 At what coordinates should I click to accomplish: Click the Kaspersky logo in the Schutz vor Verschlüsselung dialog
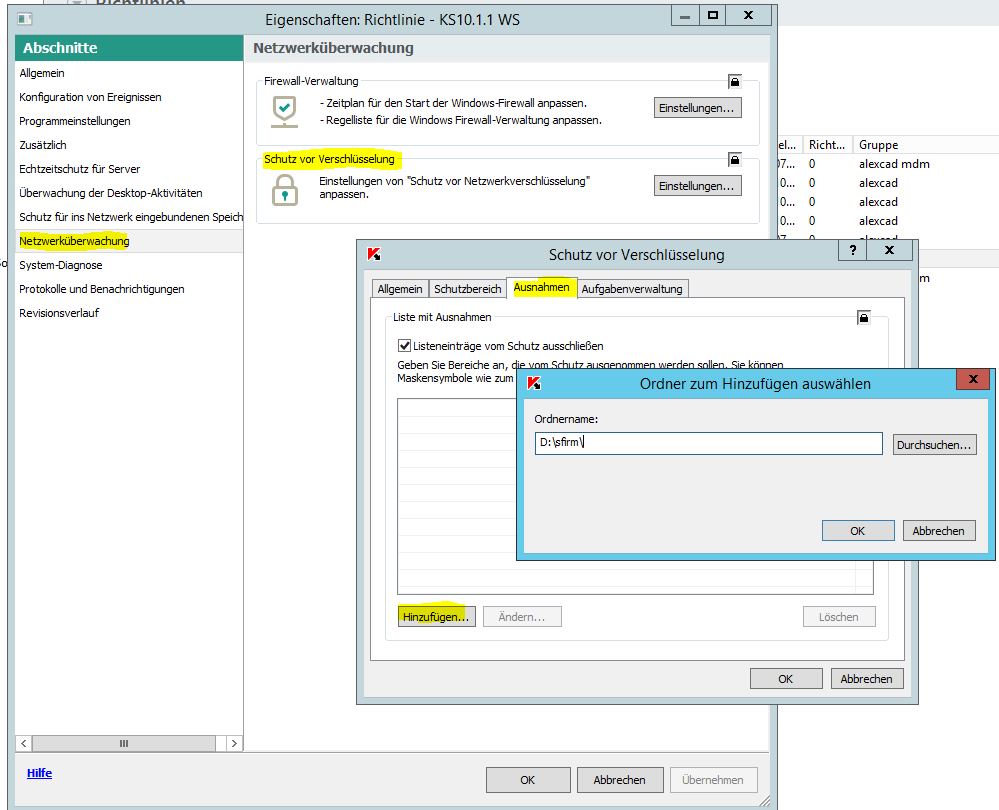point(374,254)
